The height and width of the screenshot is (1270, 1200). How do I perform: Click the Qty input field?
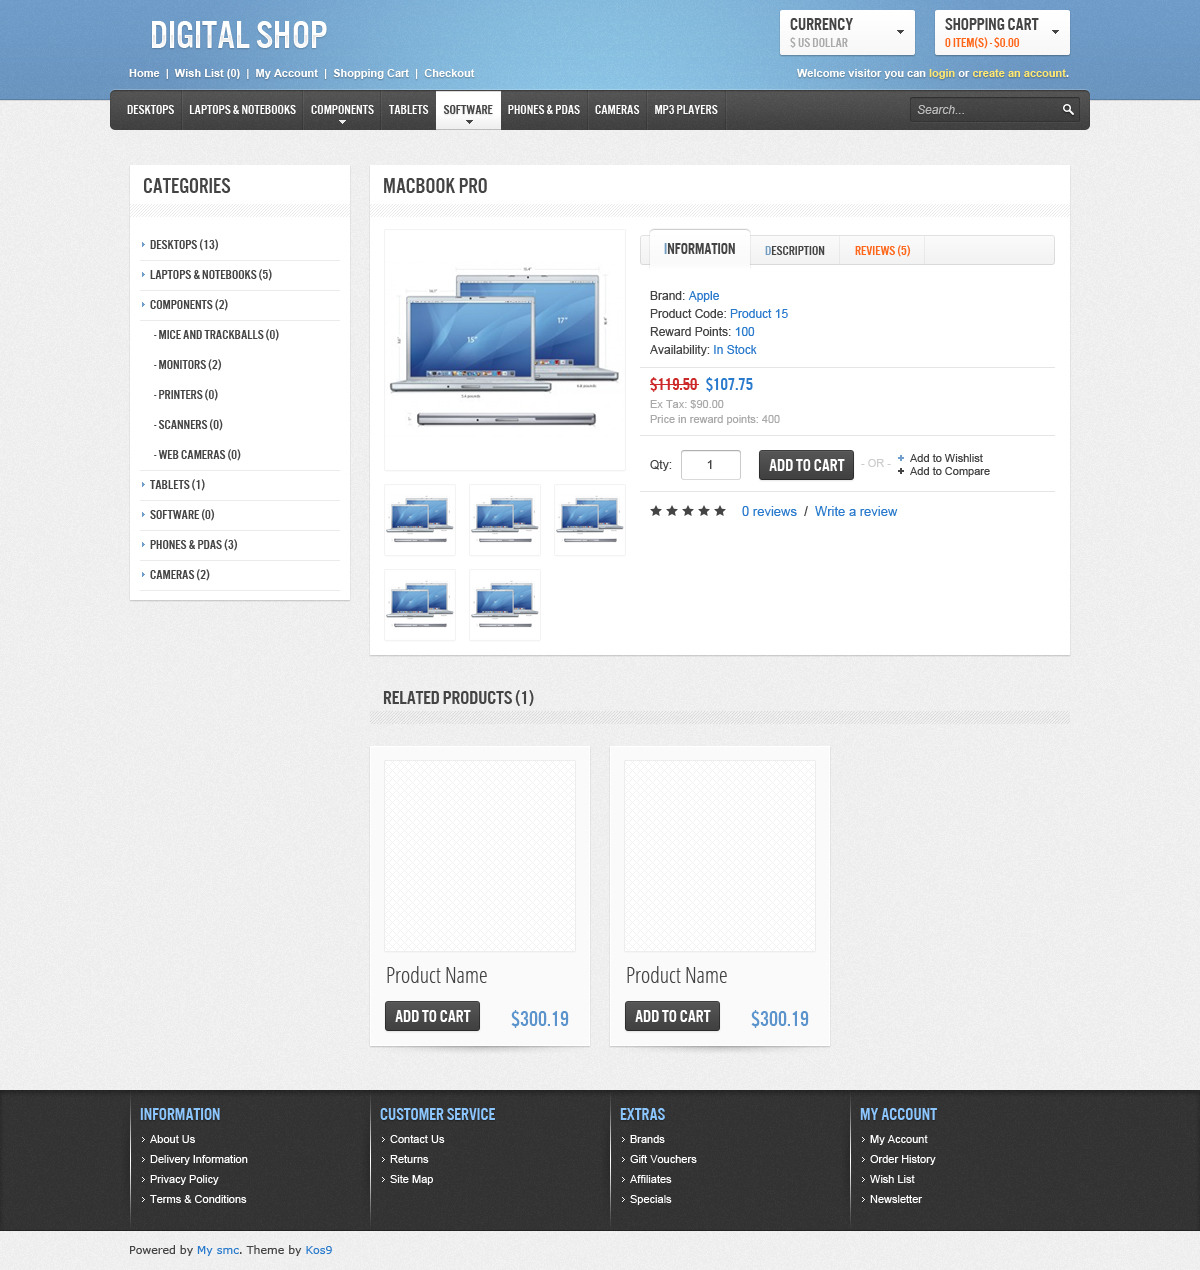click(x=711, y=465)
